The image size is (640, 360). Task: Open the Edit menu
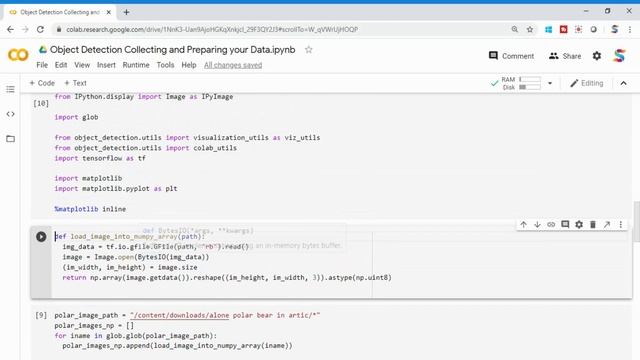(x=61, y=65)
